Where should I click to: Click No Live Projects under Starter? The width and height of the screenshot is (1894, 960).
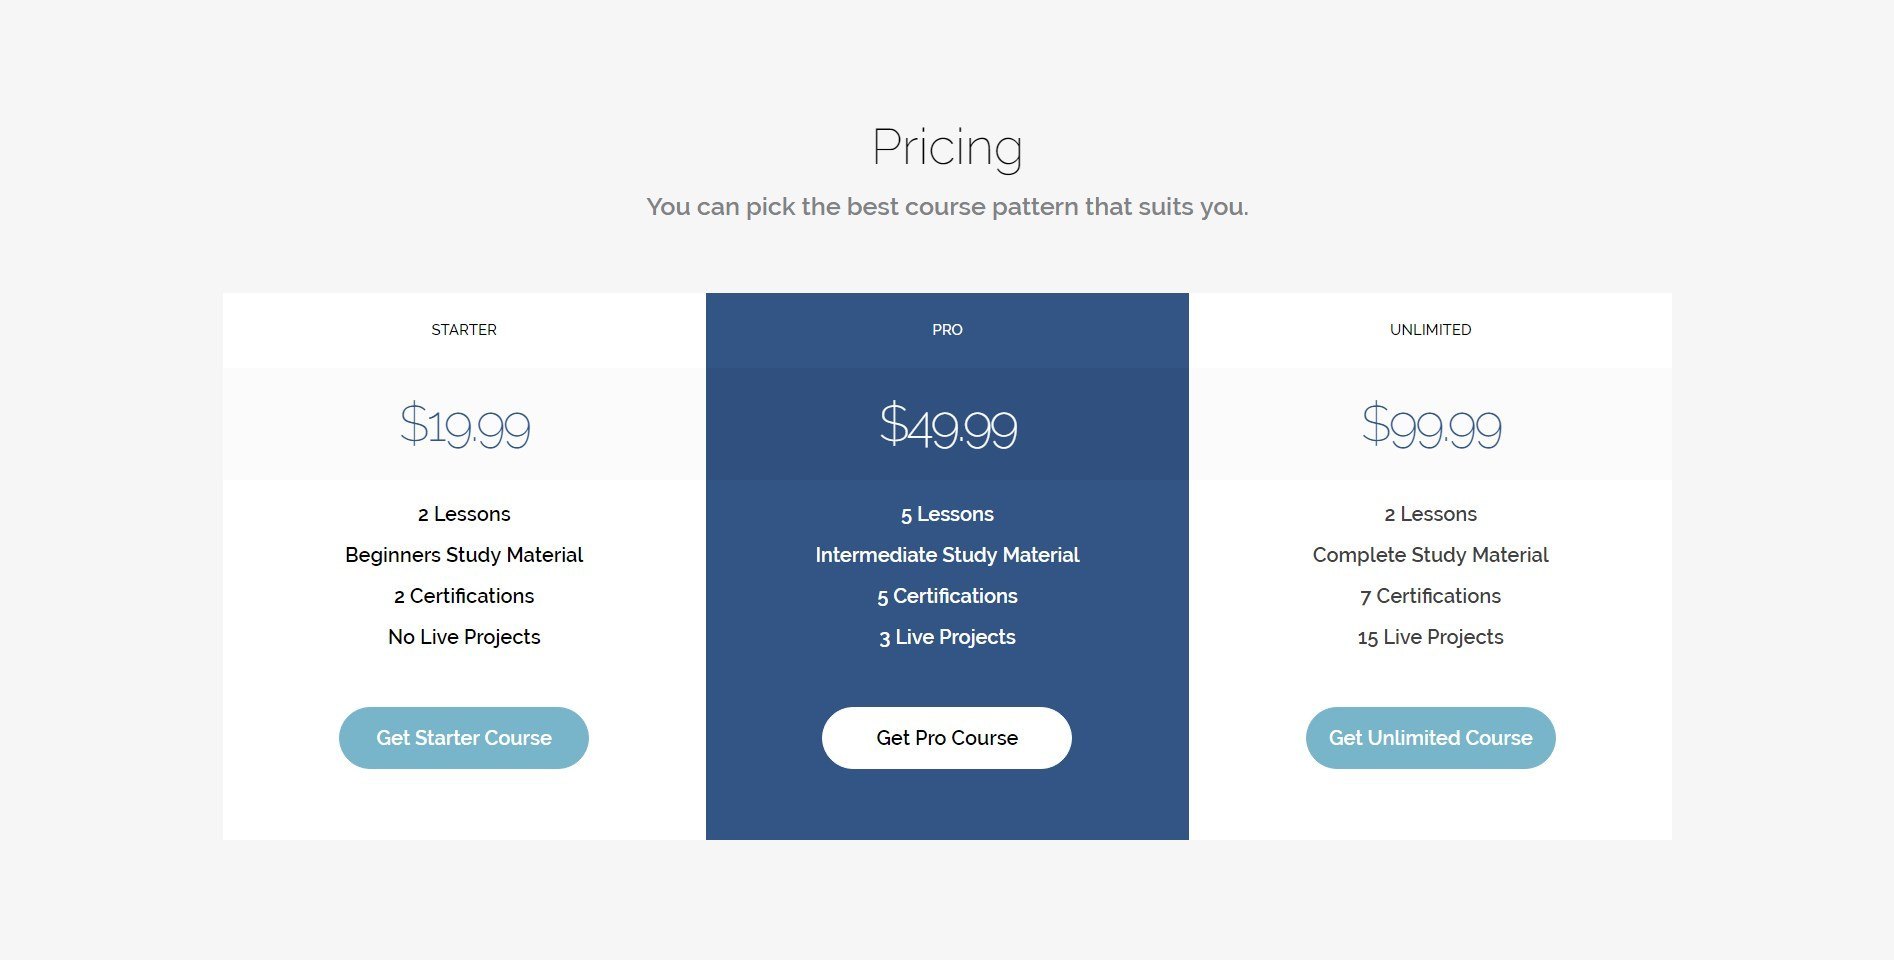point(463,637)
